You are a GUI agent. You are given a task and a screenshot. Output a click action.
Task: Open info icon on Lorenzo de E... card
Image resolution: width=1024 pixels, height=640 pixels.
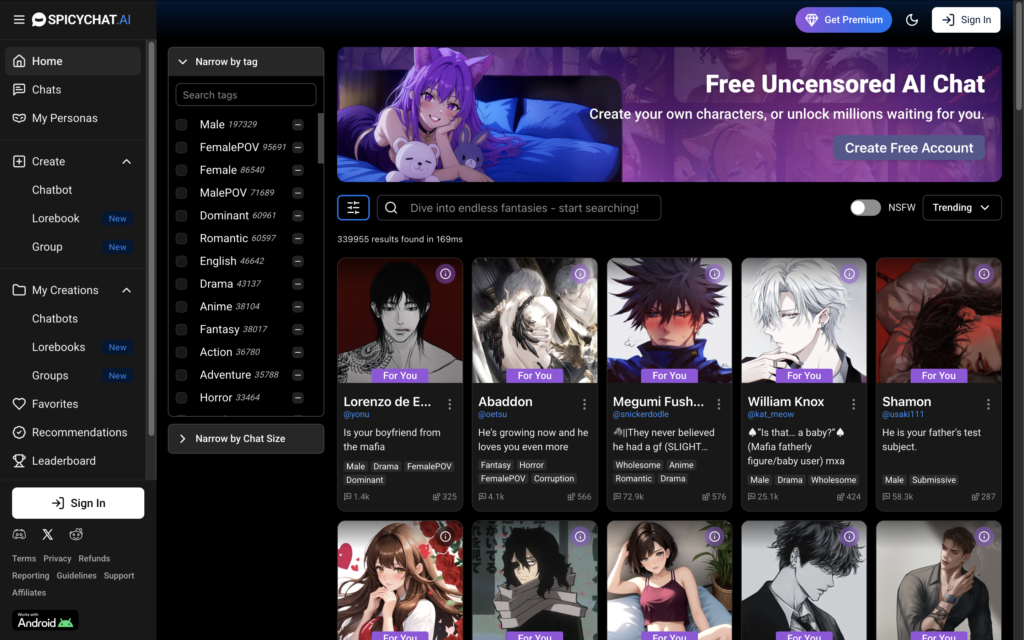[445, 274]
